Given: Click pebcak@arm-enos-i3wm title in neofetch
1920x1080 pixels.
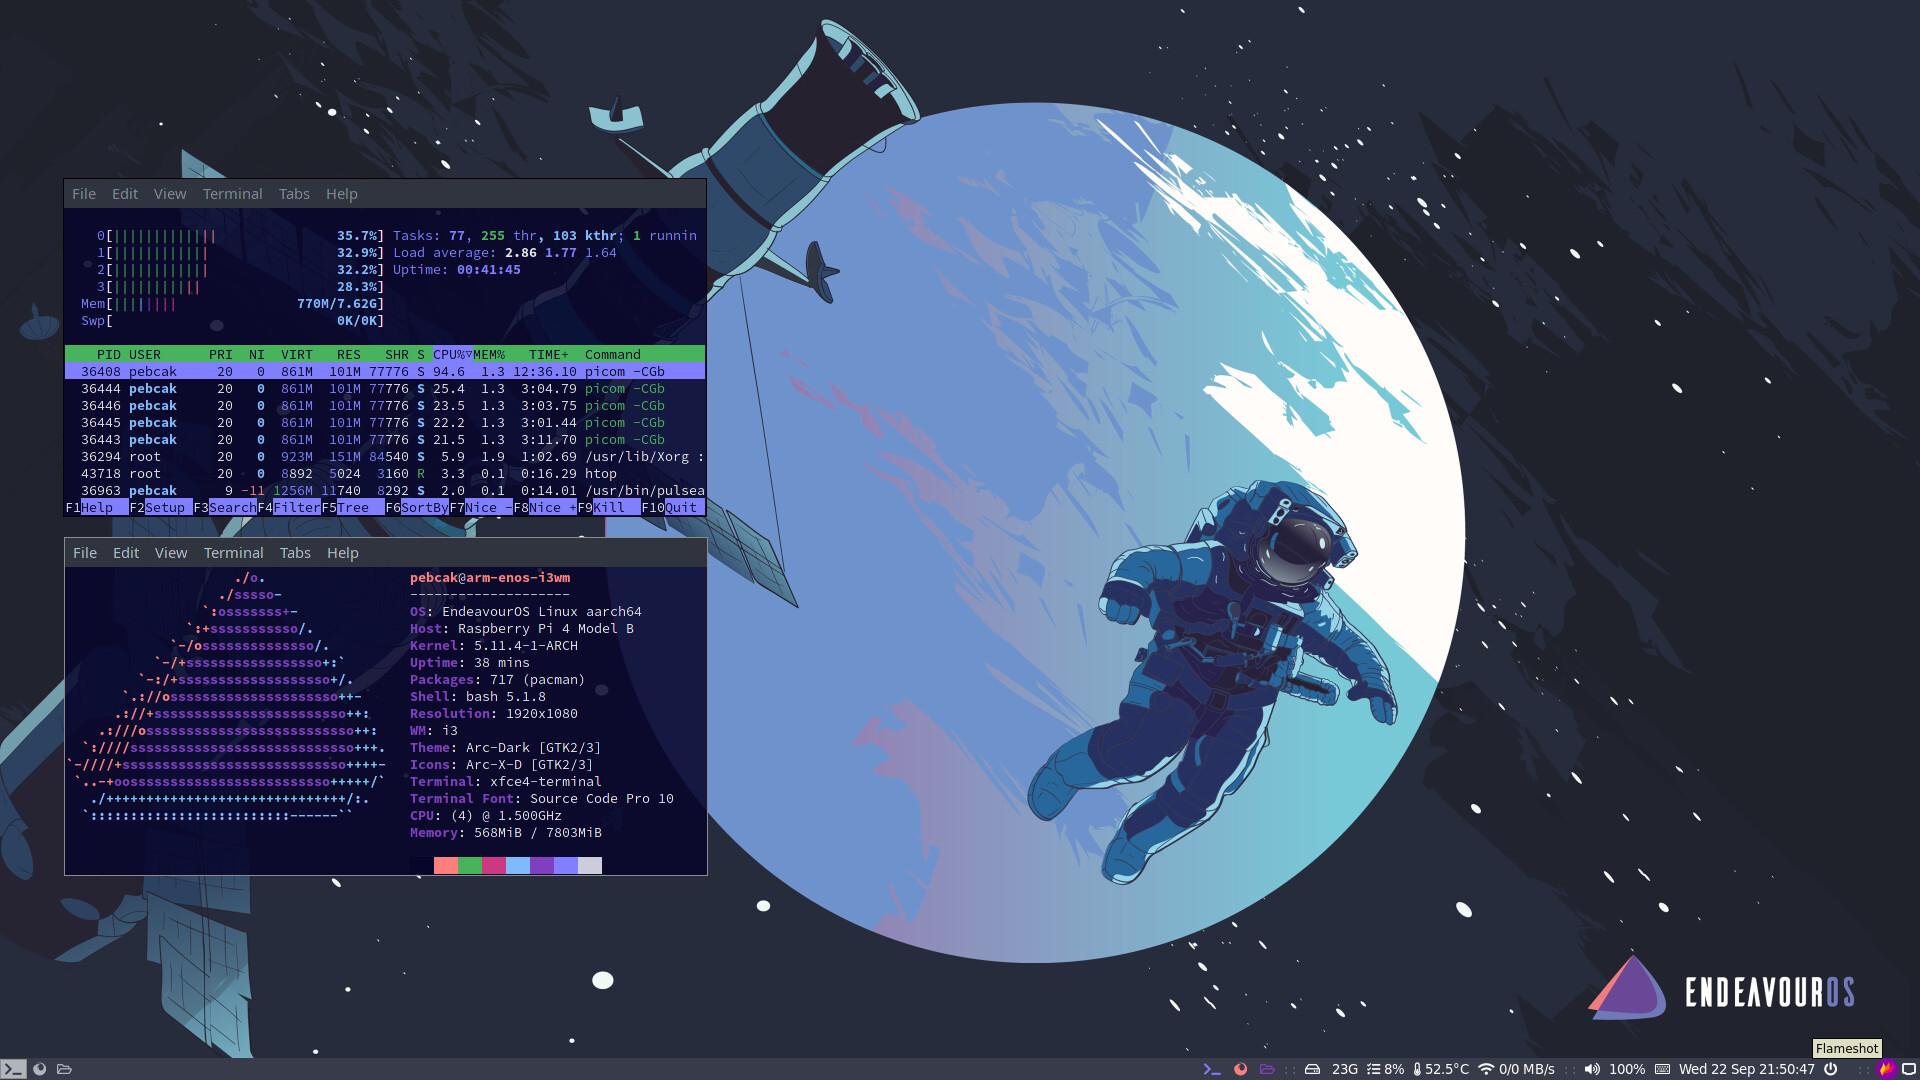Looking at the screenshot, I should click(x=490, y=578).
